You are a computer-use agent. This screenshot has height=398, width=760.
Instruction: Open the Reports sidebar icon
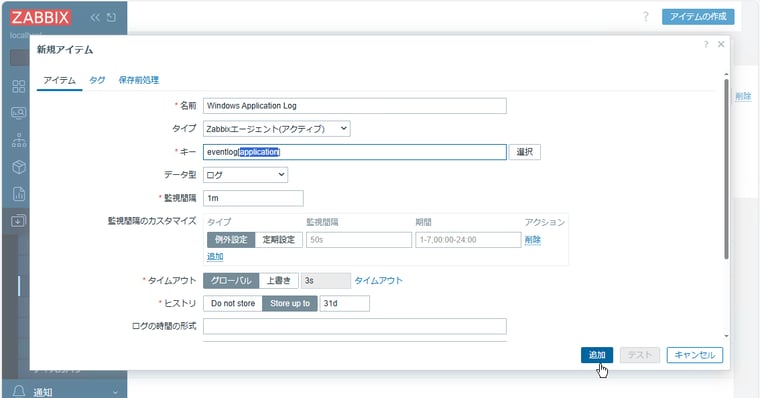click(x=18, y=194)
